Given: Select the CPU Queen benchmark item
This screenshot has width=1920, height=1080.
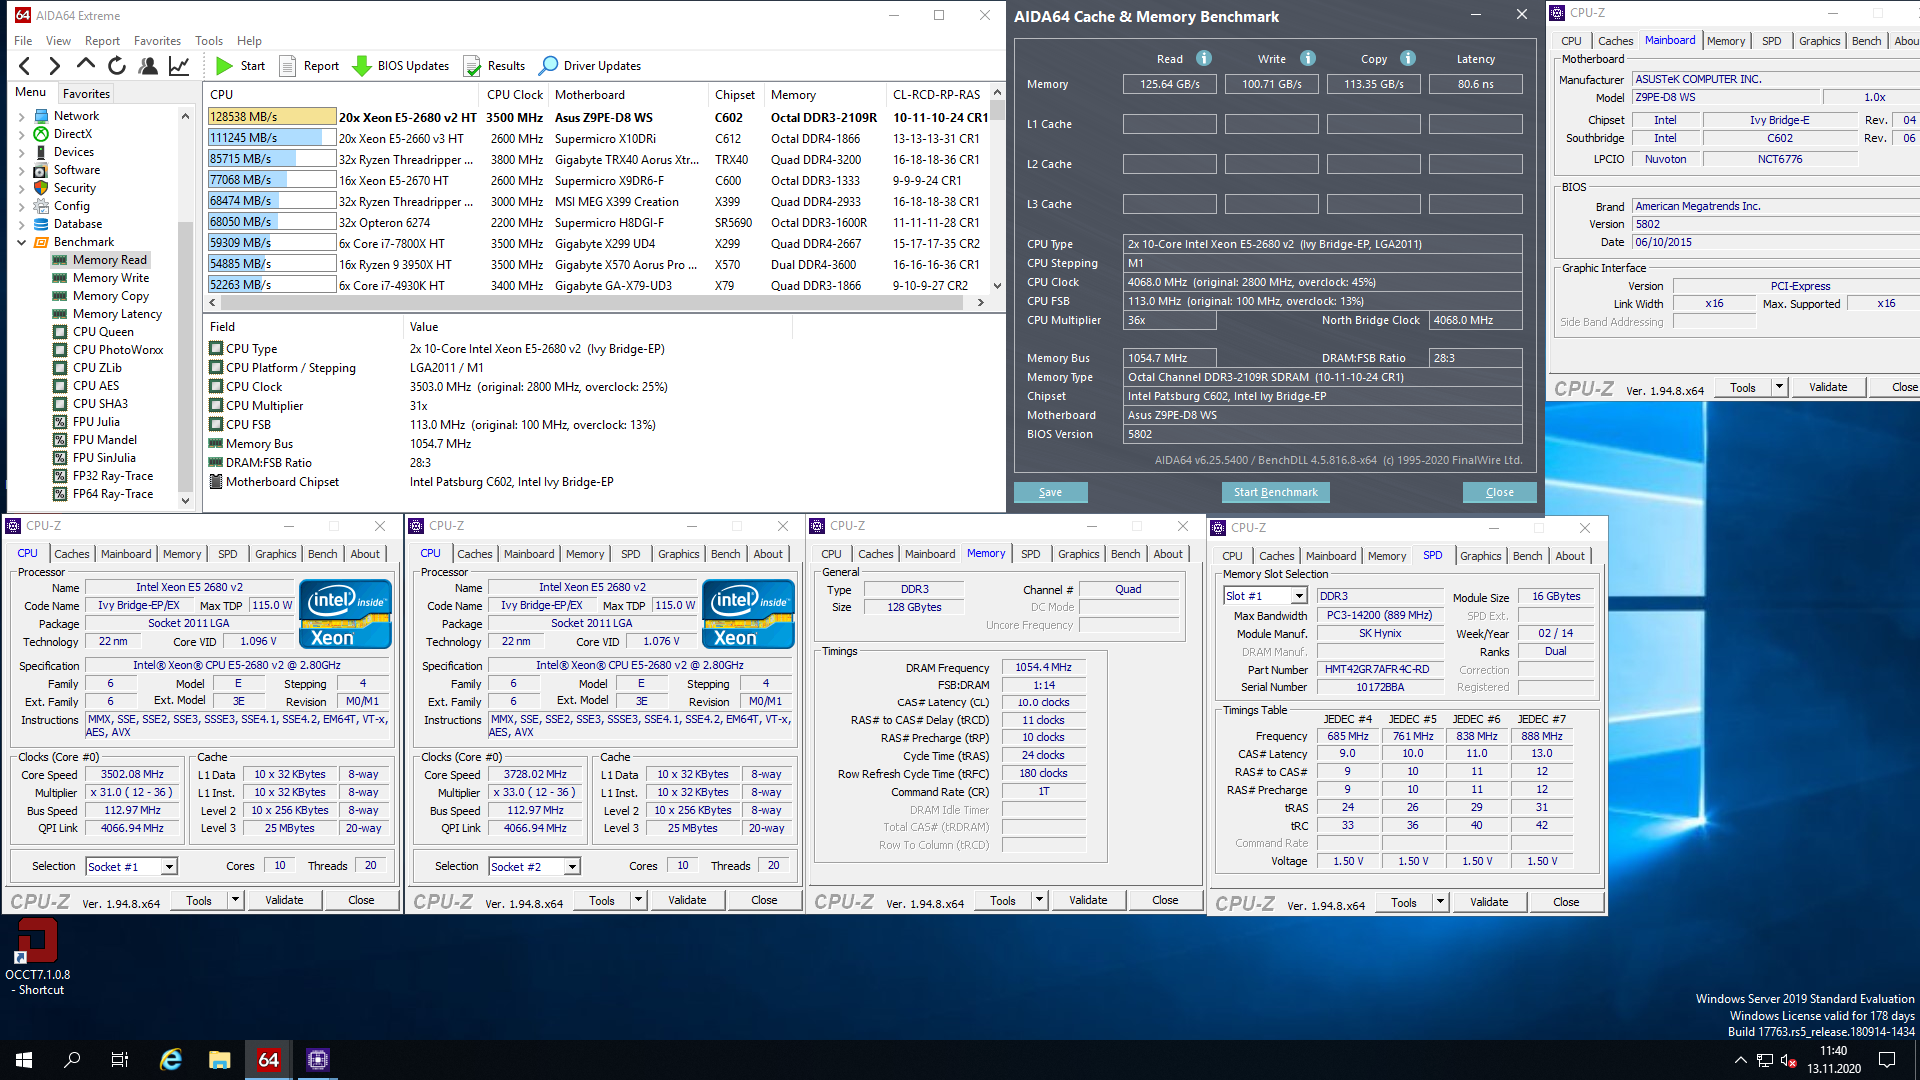Looking at the screenshot, I should (x=103, y=332).
